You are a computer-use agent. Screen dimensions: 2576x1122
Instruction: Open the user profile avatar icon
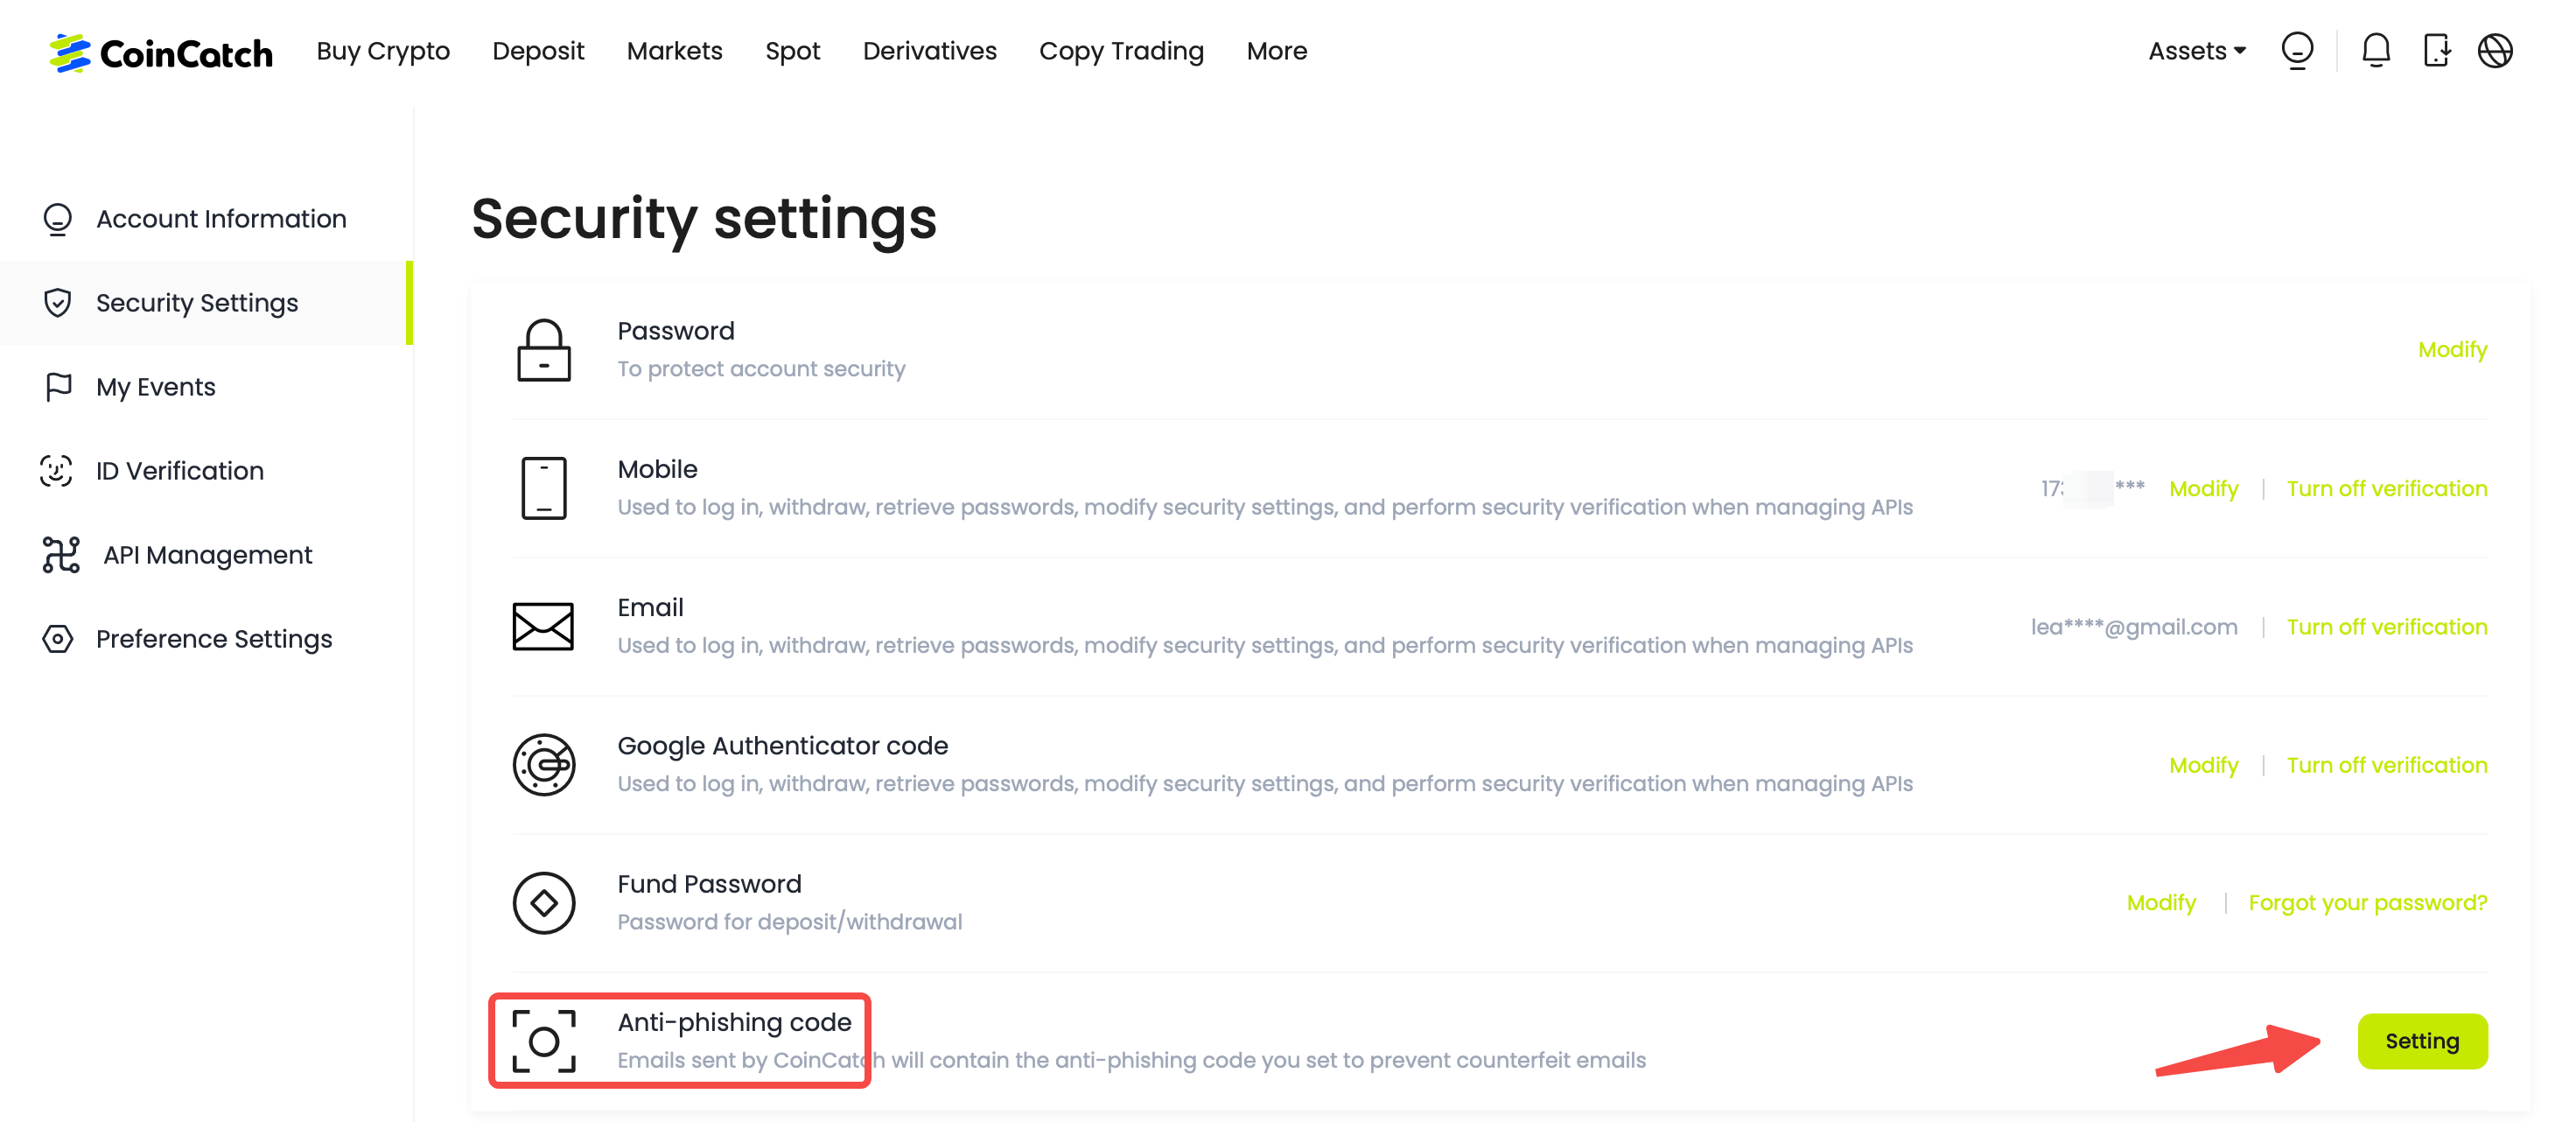[x=2297, y=51]
